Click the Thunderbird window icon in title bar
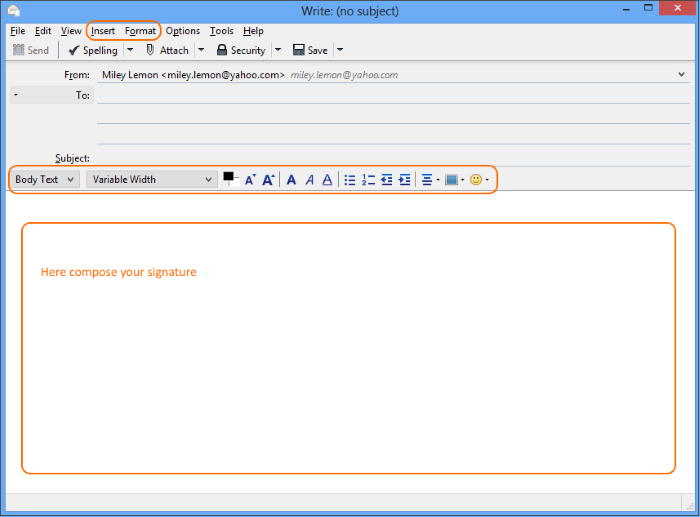Screen dimensions: 700x517 click(x=13, y=10)
